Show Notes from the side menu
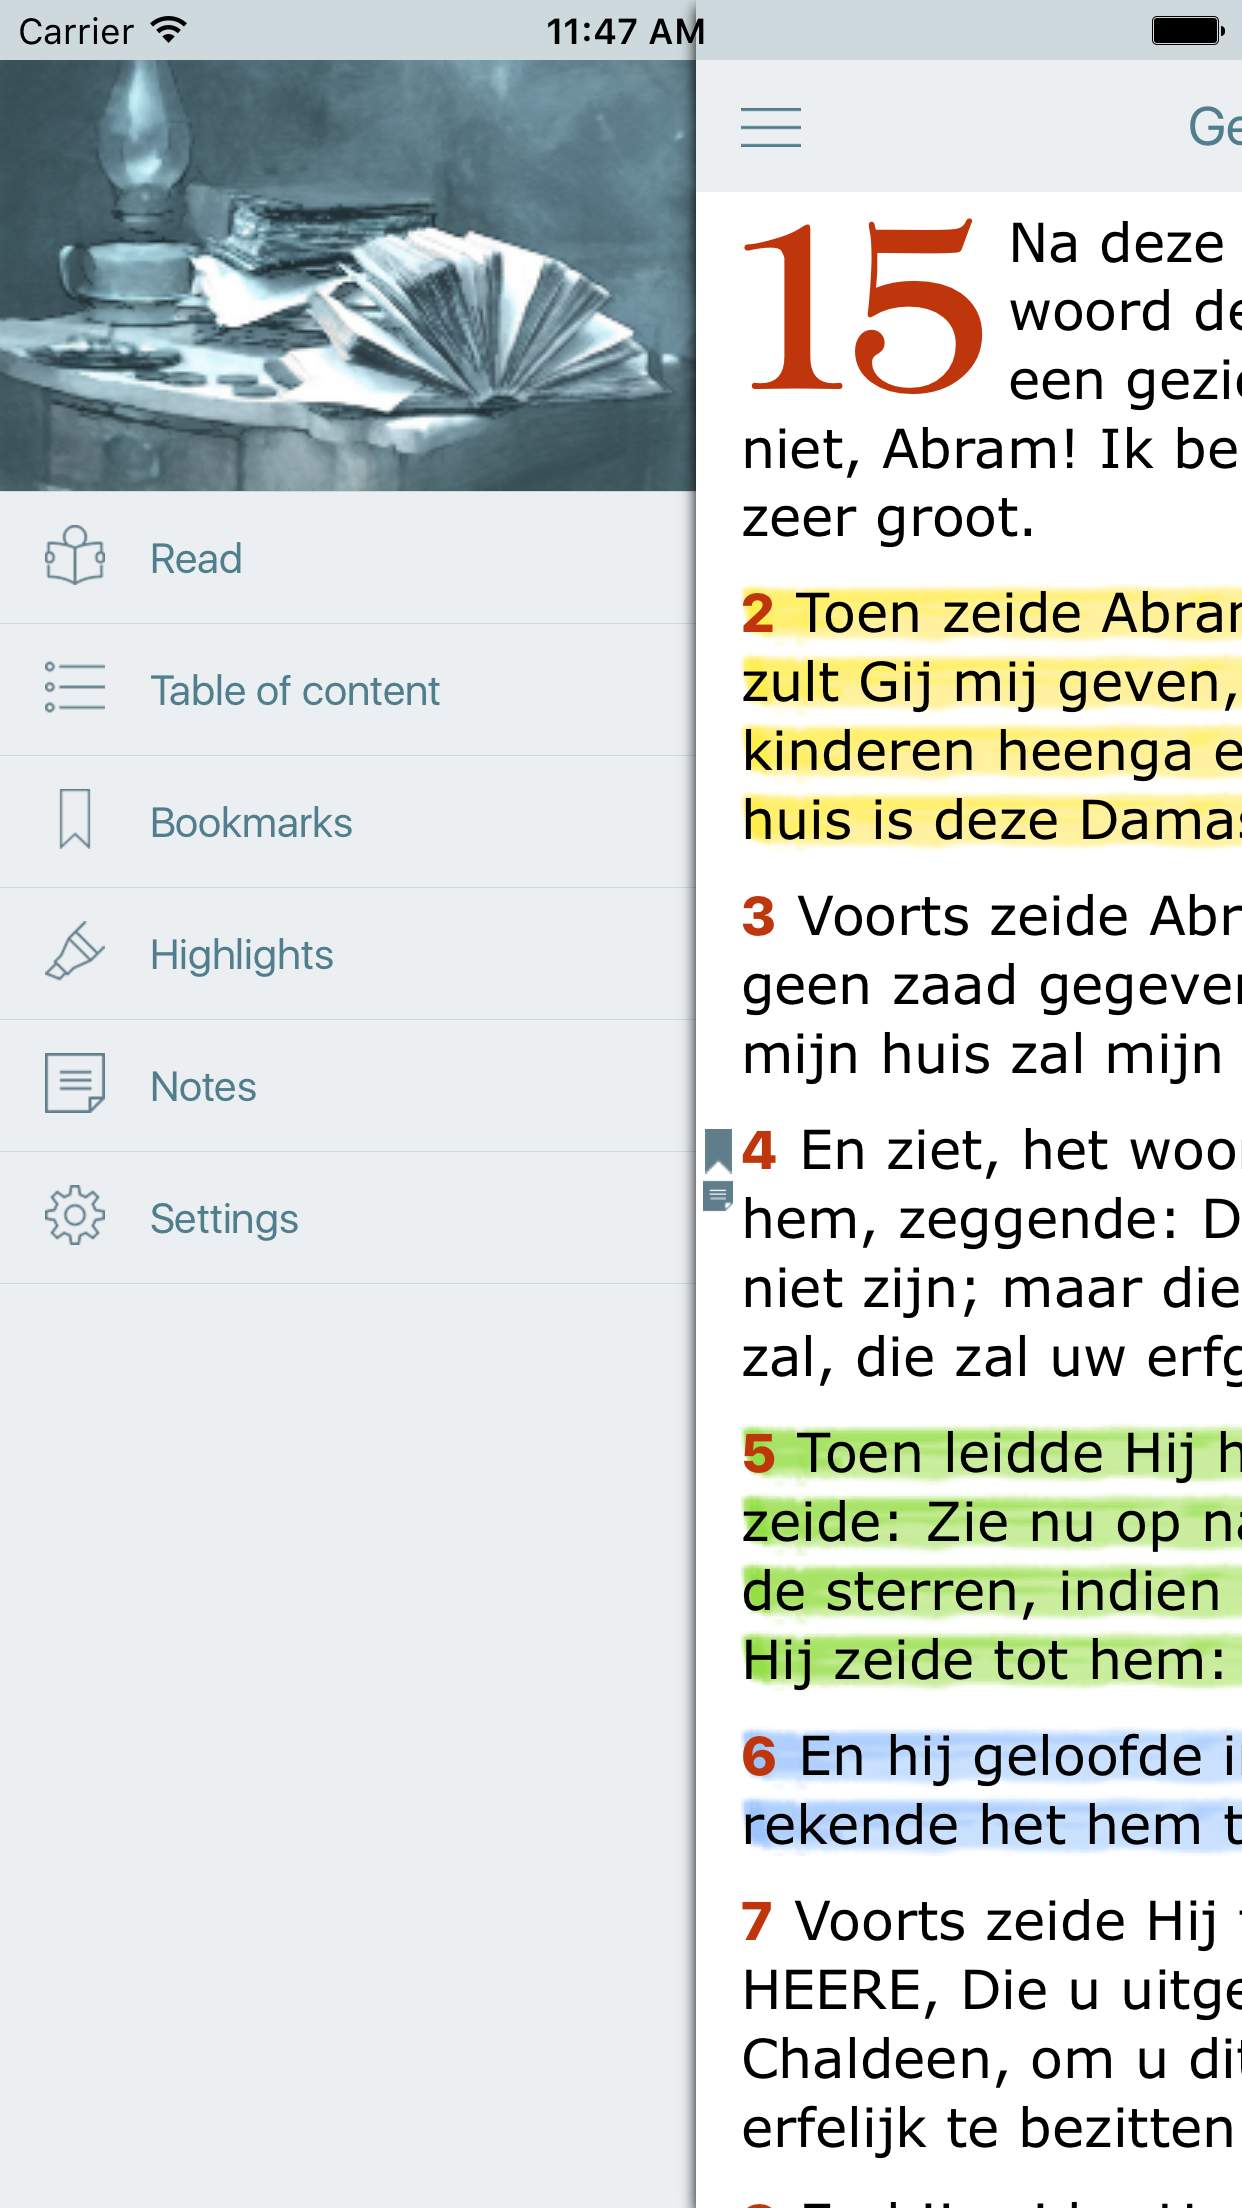 point(203,1087)
